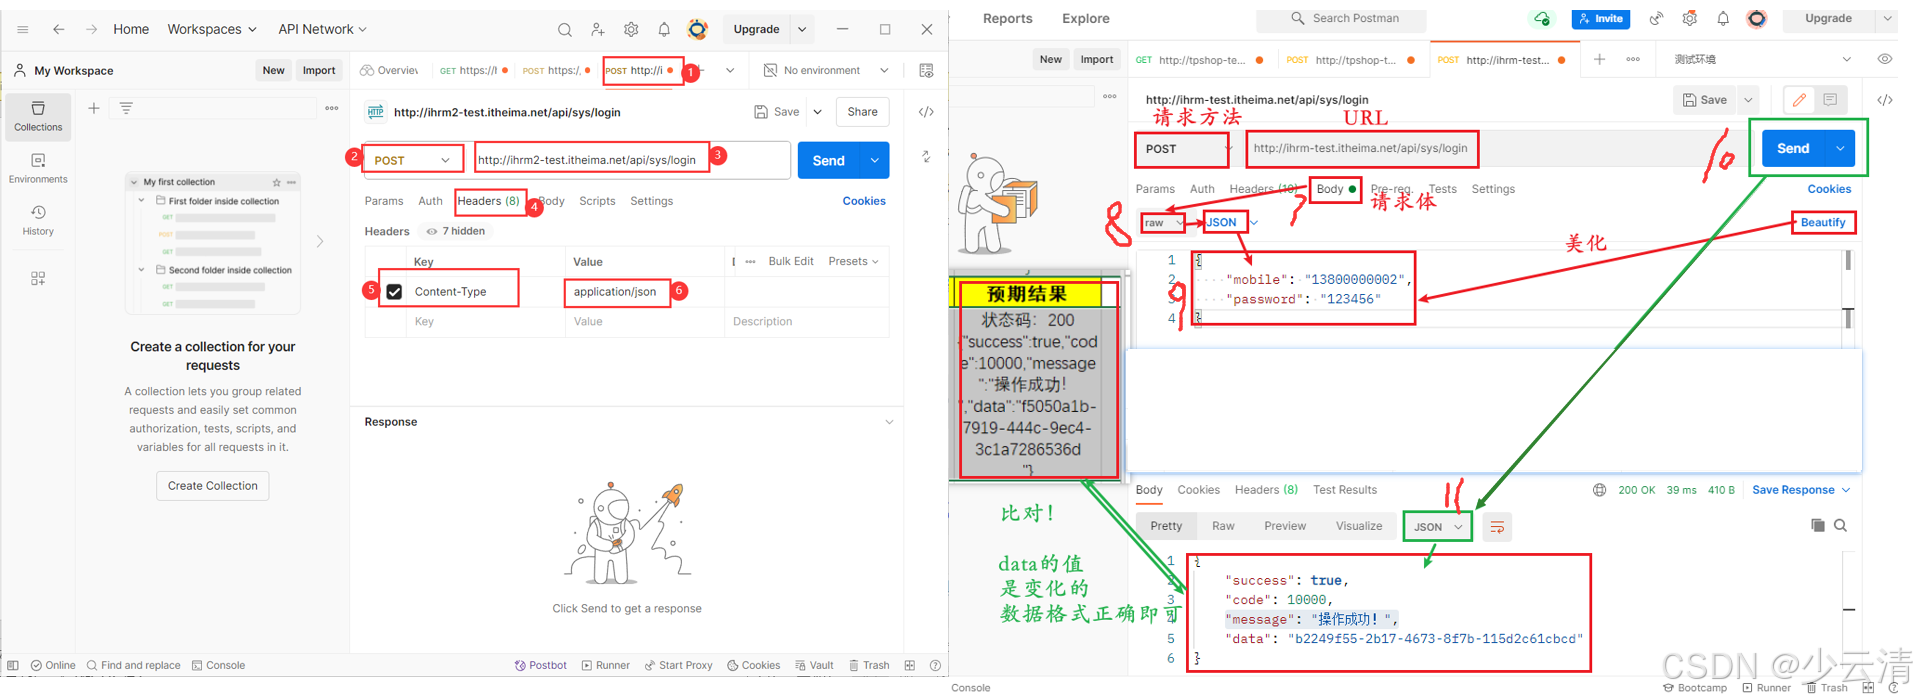Image resolution: width=1917 pixels, height=698 pixels.
Task: Open the raw body type dropdown
Action: click(1164, 223)
